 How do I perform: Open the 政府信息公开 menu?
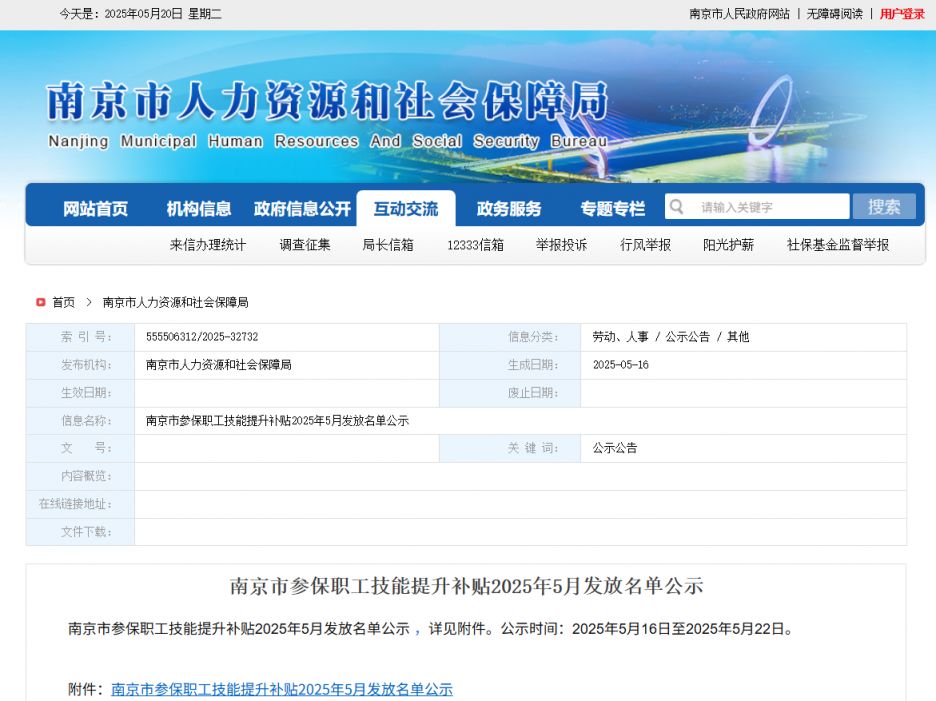(301, 208)
